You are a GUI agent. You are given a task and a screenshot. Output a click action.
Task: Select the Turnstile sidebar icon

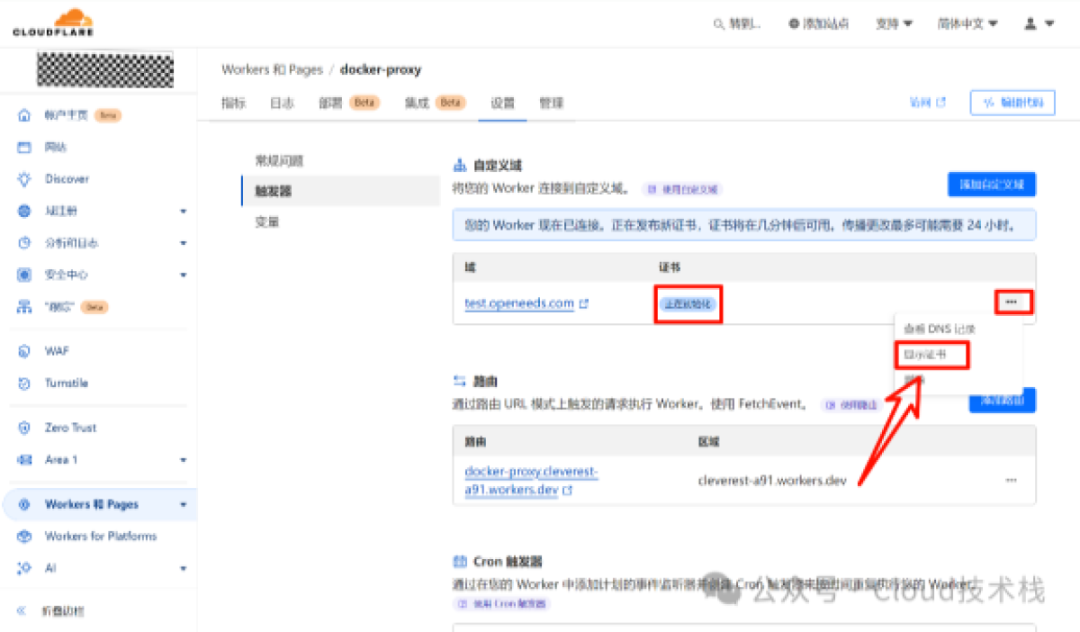pos(24,383)
